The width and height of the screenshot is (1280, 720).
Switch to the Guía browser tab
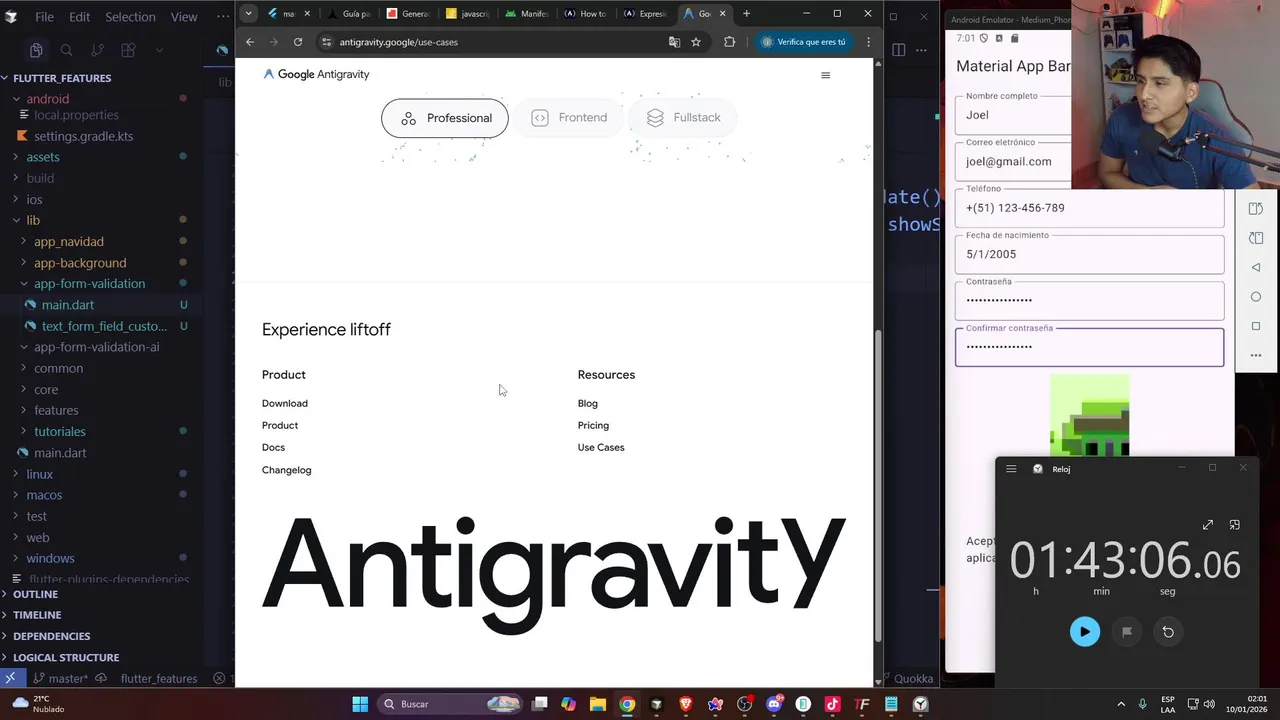[349, 13]
